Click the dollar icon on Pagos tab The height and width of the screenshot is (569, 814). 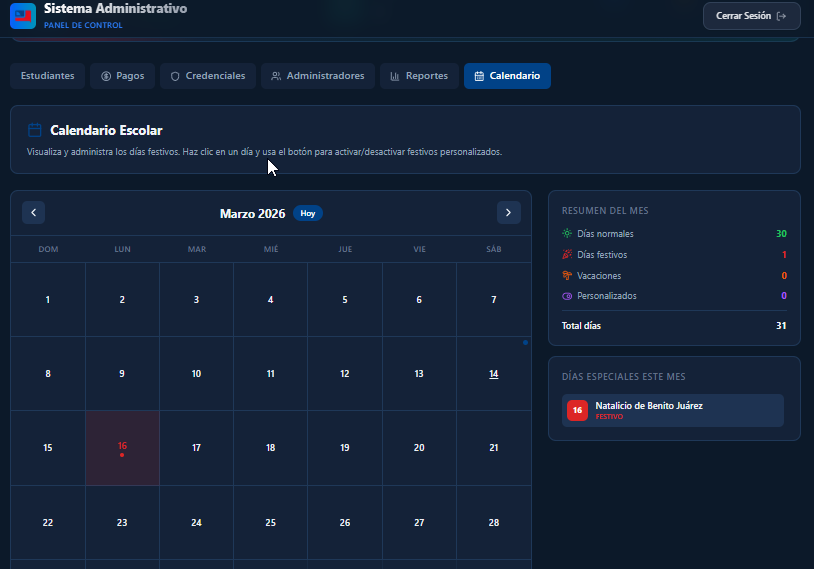[106, 76]
